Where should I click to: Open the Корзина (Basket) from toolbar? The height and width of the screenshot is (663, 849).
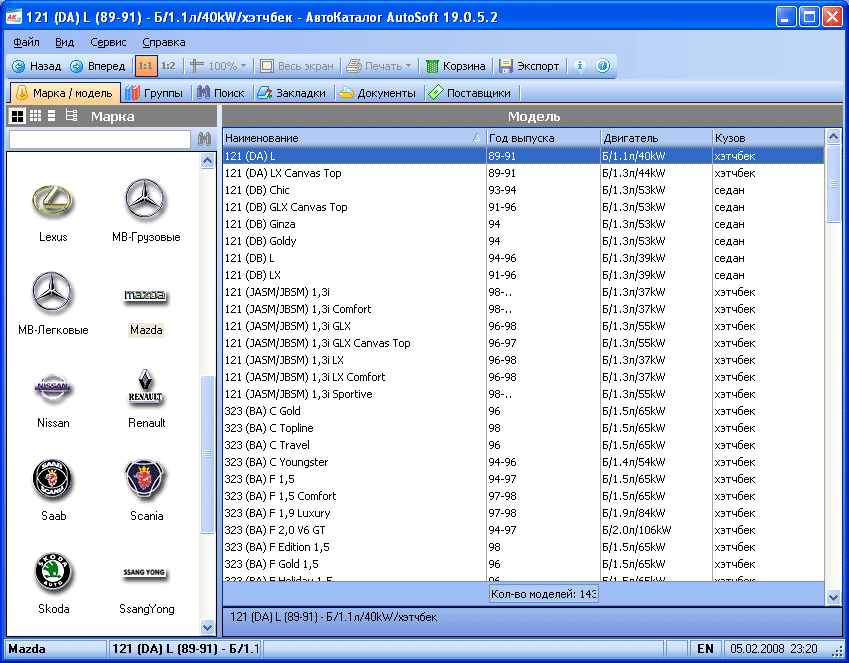pos(456,66)
